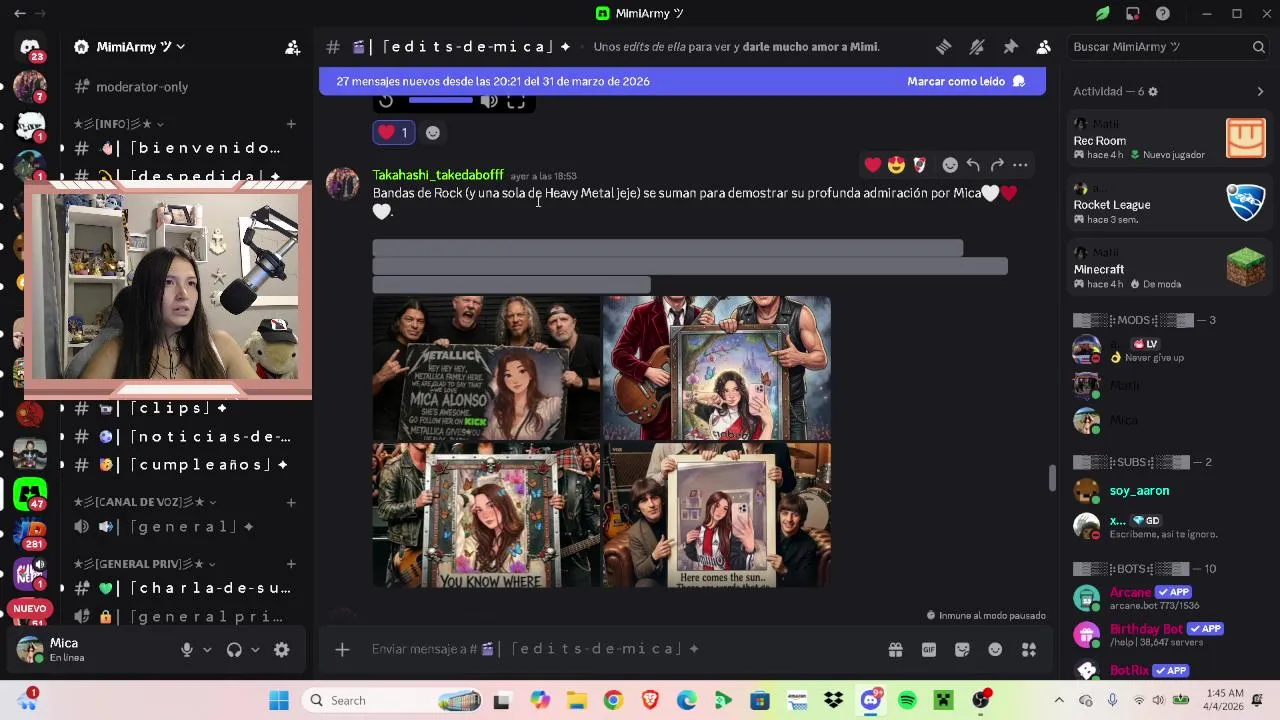Open the emoji picker in message bar
Screen dimensions: 1280x720
995,650
